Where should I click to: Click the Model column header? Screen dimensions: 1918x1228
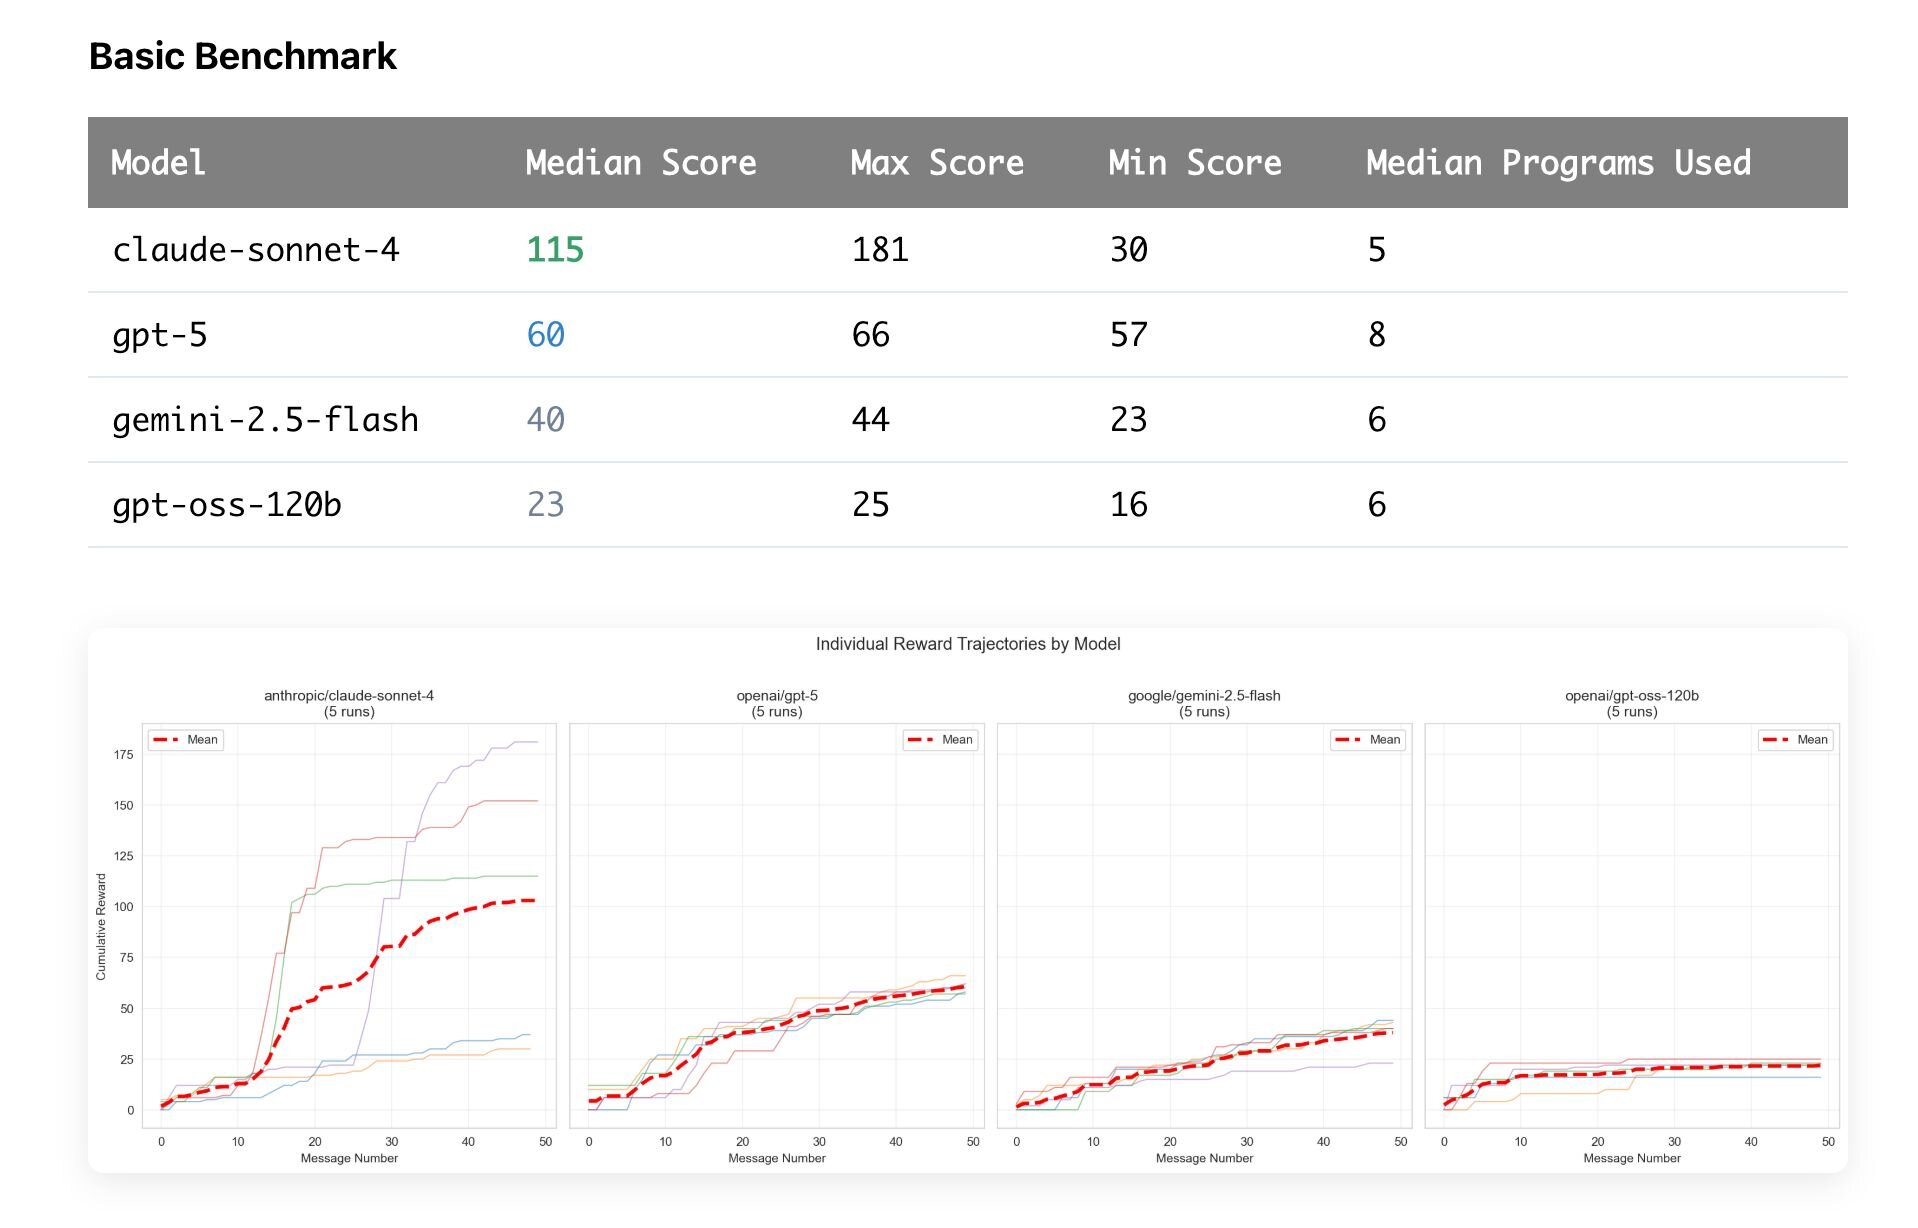click(x=158, y=163)
